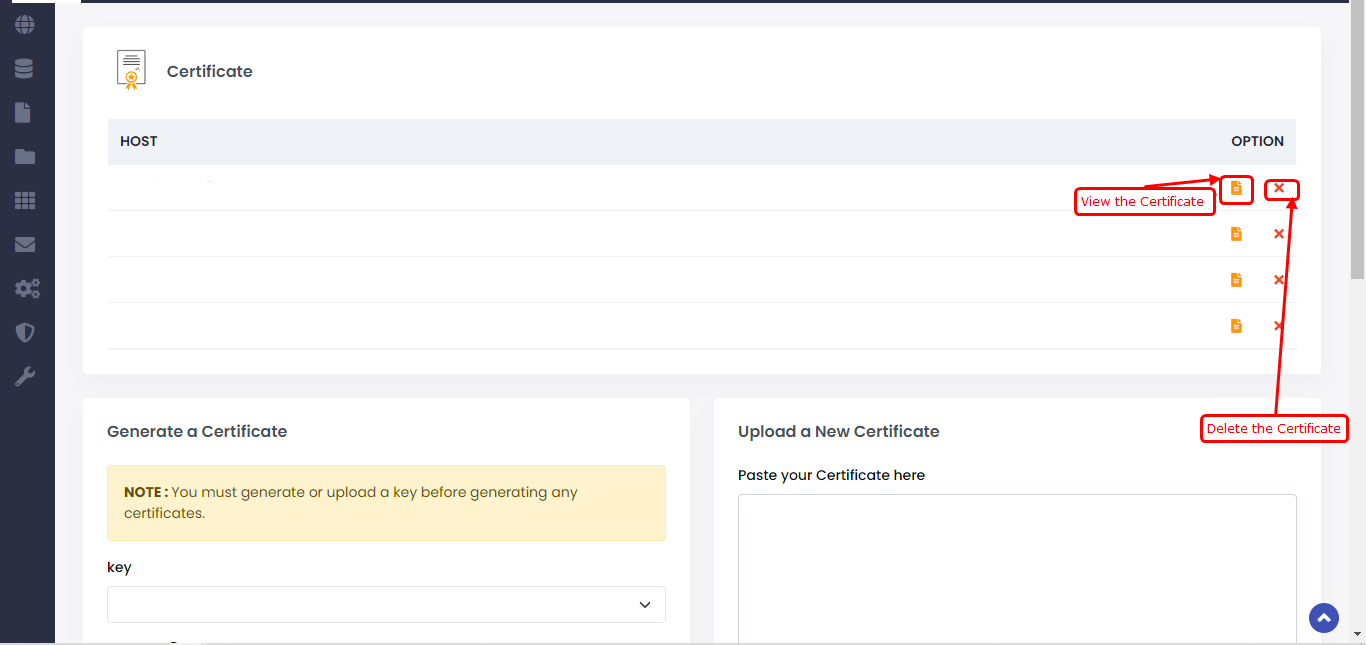1366x645 pixels.
Task: Click the file document icon in sidebar
Action: [23, 112]
